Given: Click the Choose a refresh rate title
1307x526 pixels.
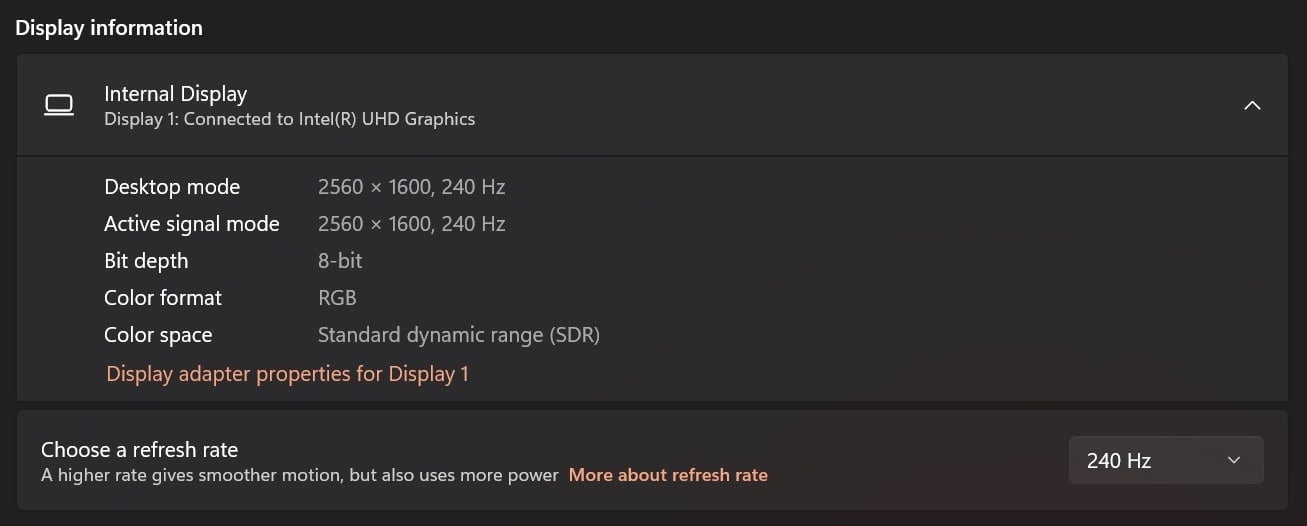Looking at the screenshot, I should pos(139,450).
